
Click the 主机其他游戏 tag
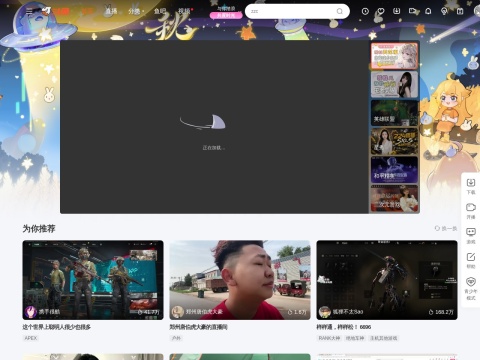point(384,338)
